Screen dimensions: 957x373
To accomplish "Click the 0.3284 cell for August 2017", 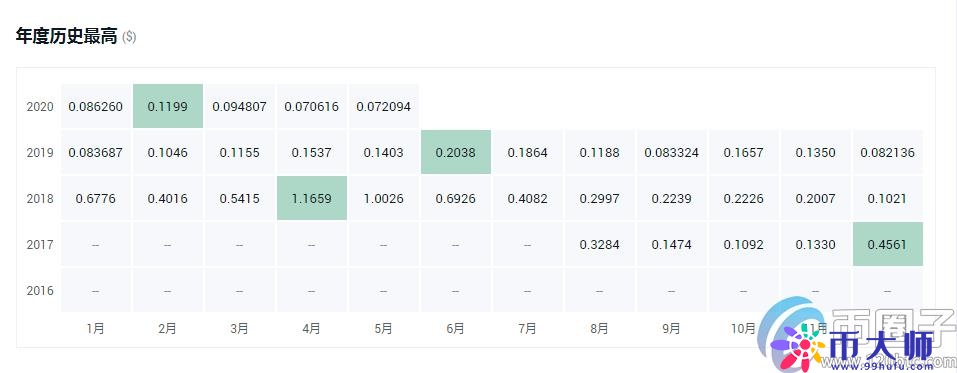I will pyautogui.click(x=599, y=244).
